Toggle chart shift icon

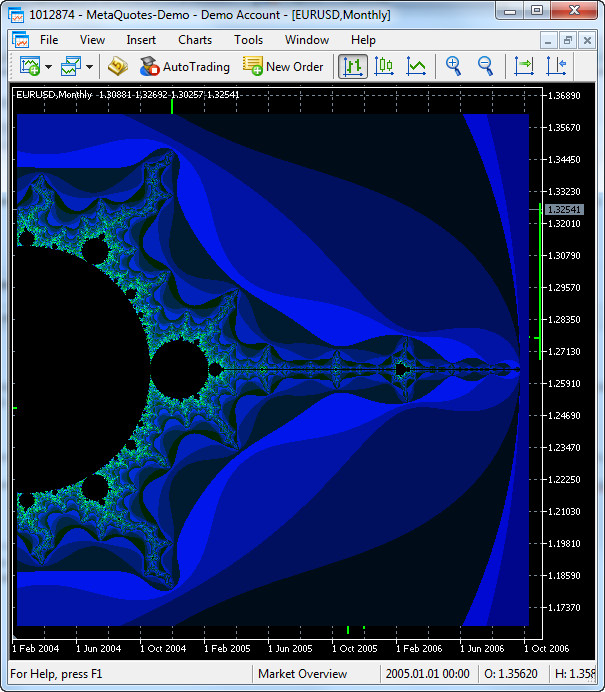(556, 67)
